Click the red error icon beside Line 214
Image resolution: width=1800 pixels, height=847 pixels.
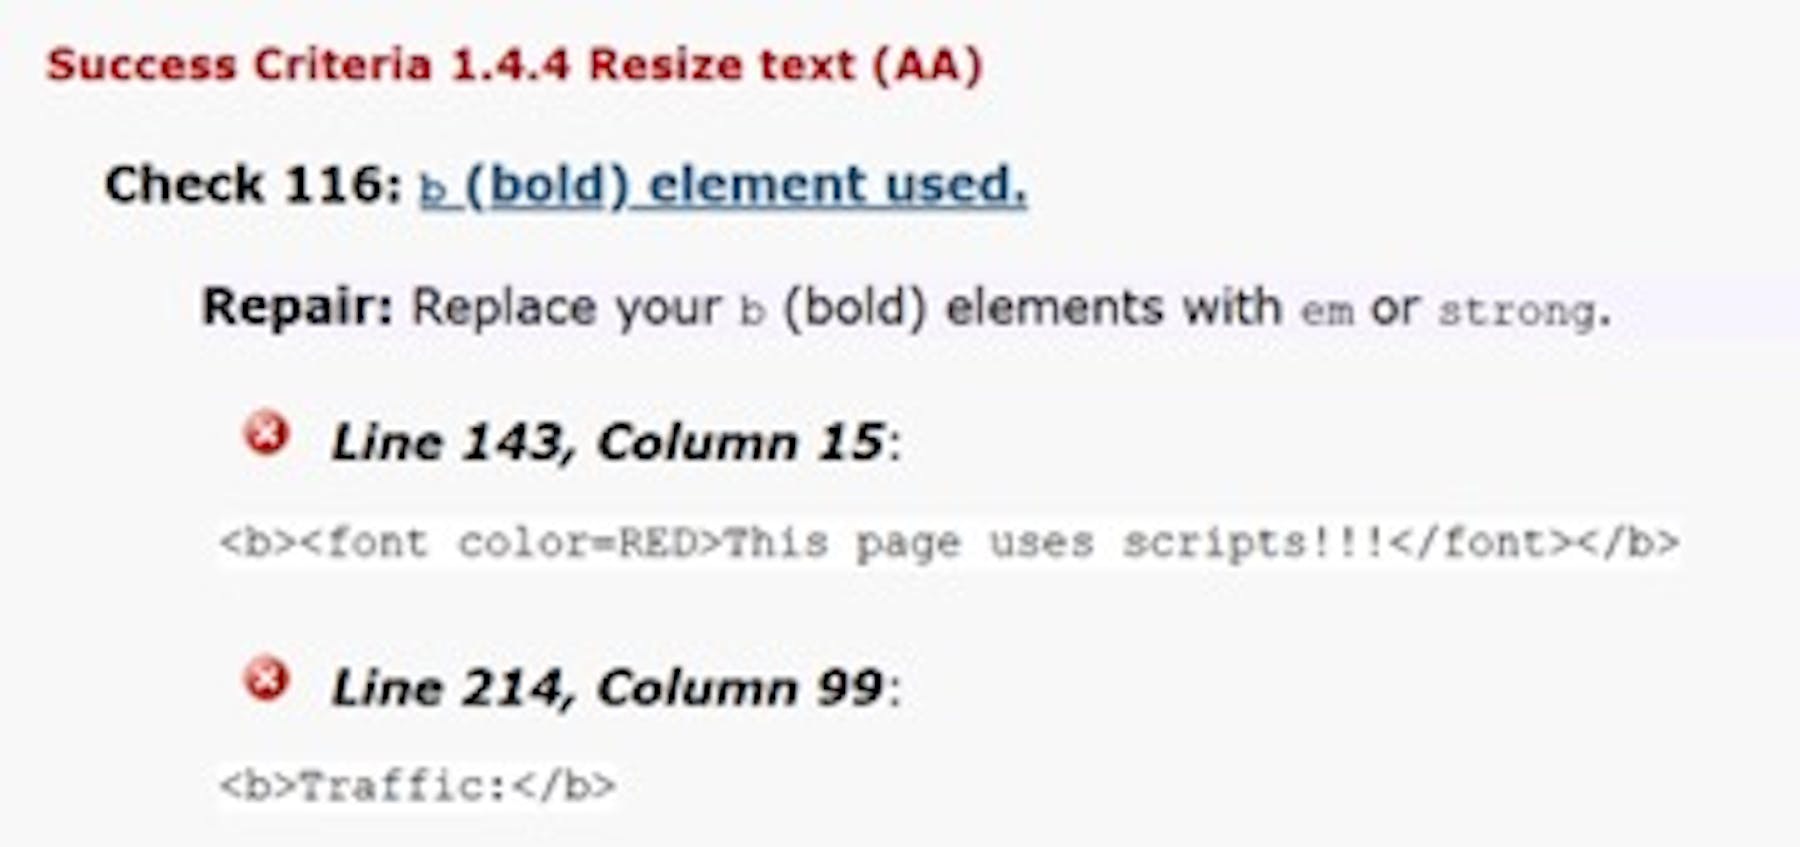click(266, 679)
